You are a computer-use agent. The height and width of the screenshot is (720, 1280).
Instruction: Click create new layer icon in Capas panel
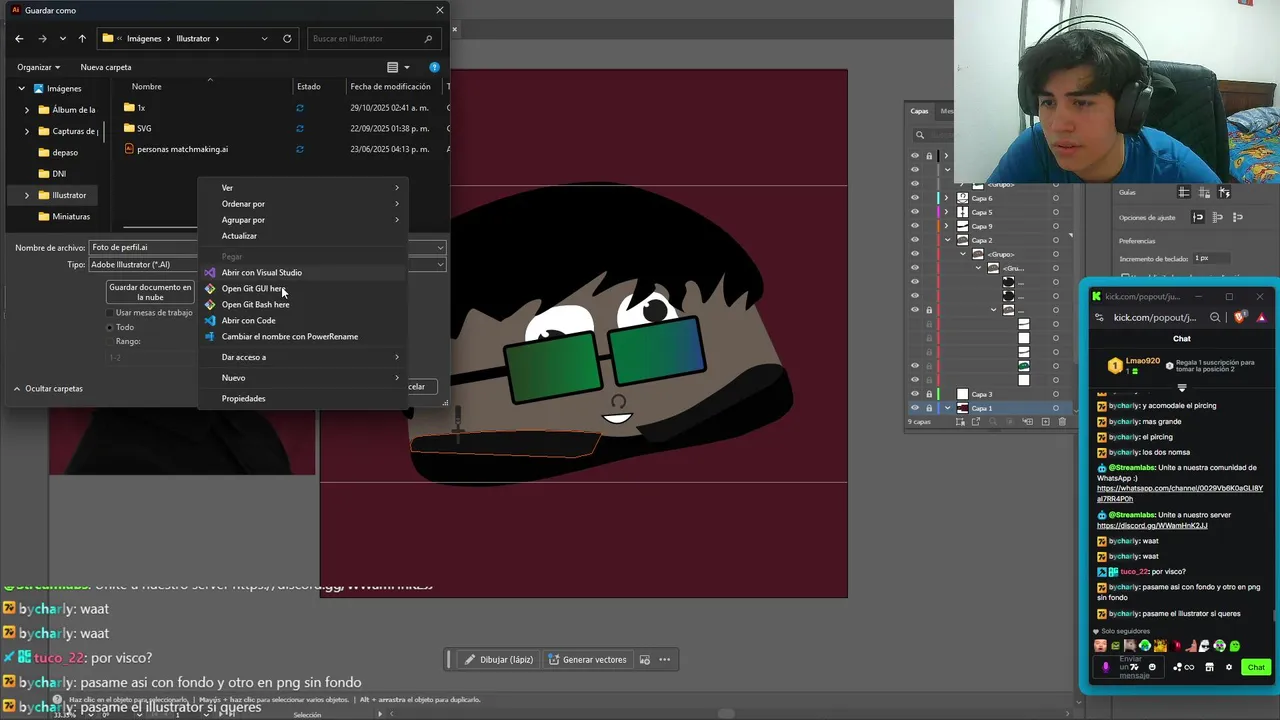point(1045,422)
